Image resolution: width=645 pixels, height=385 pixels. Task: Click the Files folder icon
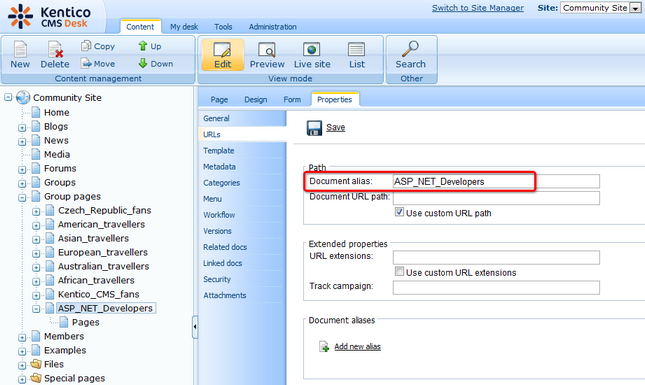[x=36, y=364]
